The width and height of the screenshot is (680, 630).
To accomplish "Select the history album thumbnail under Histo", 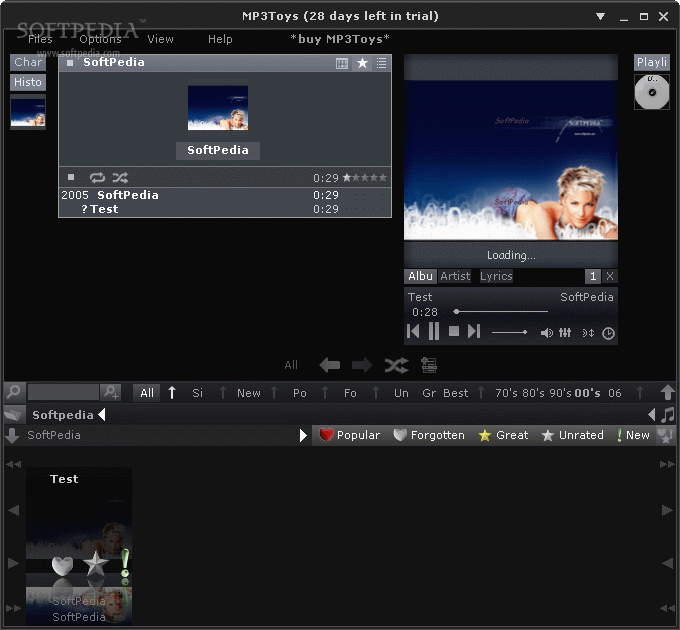I will click(x=28, y=112).
